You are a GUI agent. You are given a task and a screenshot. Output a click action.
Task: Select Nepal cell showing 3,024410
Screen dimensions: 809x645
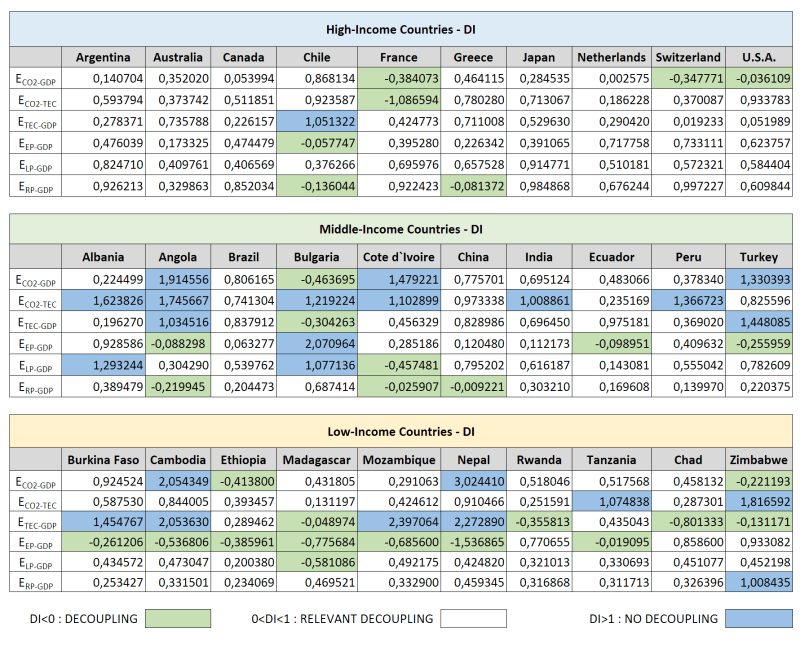[466, 482]
